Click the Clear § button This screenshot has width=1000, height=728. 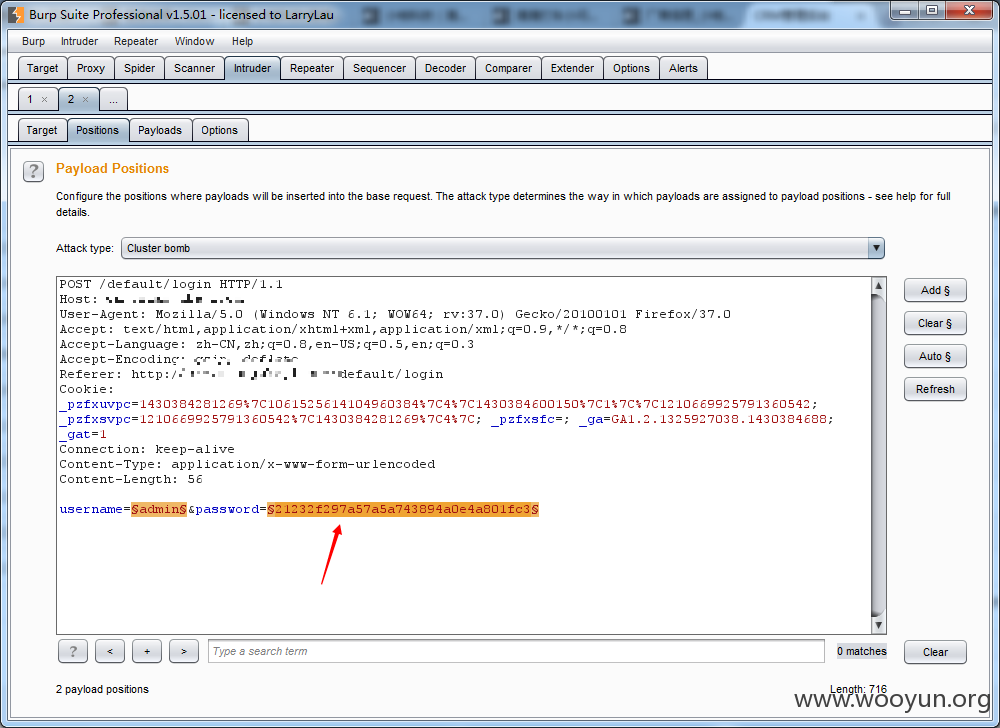click(x=935, y=323)
